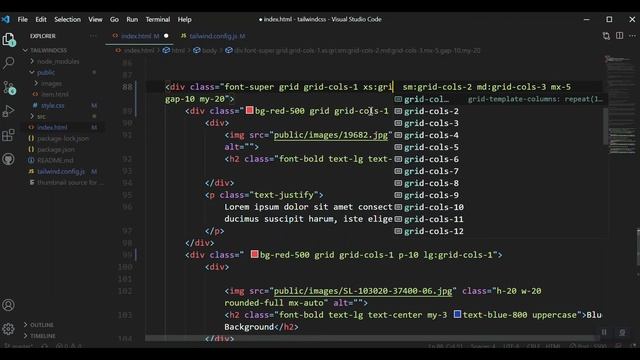This screenshot has height=360, width=640.
Task: Click the html breadcrumb segment
Action: point(174,51)
